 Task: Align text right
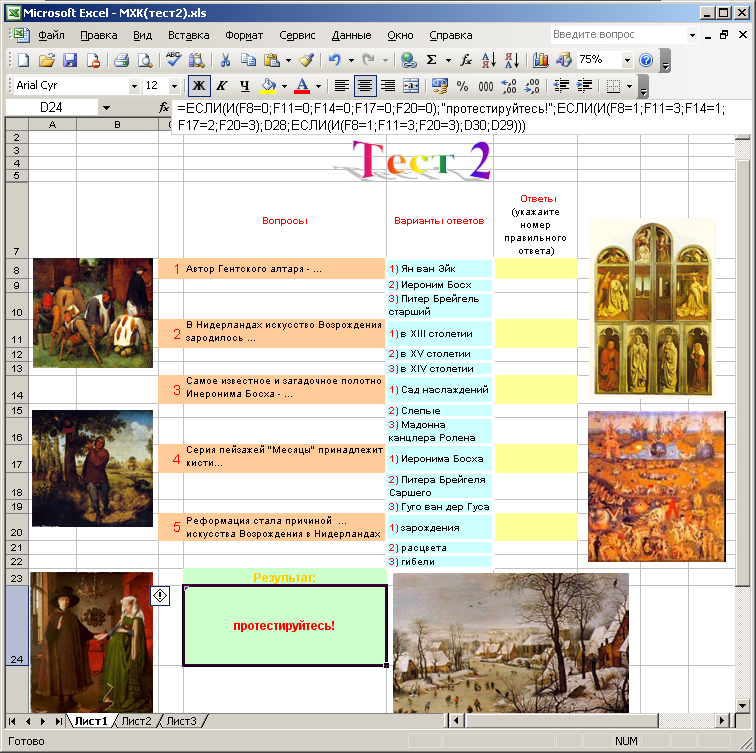click(388, 86)
